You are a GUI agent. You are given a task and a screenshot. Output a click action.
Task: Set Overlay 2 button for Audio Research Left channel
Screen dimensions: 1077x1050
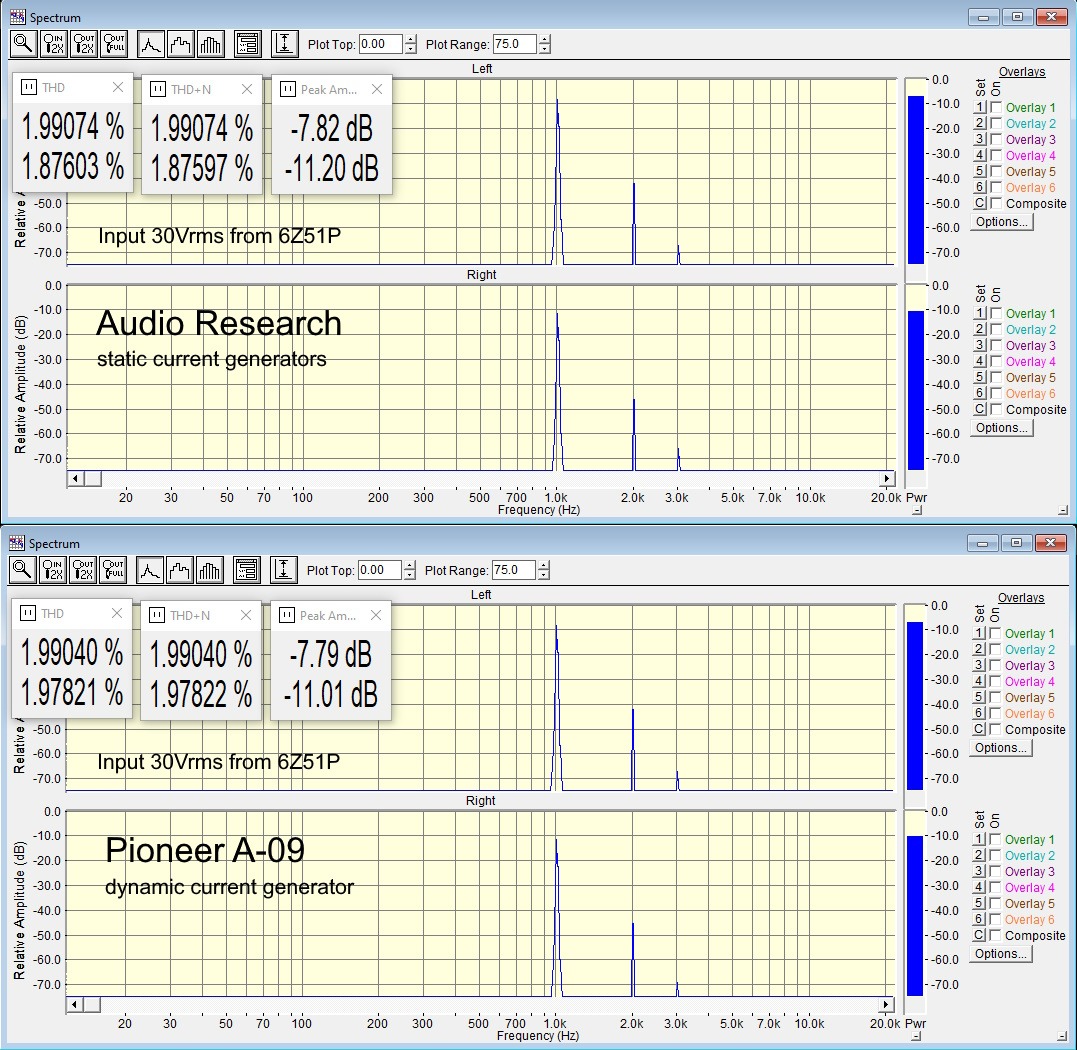click(x=980, y=124)
